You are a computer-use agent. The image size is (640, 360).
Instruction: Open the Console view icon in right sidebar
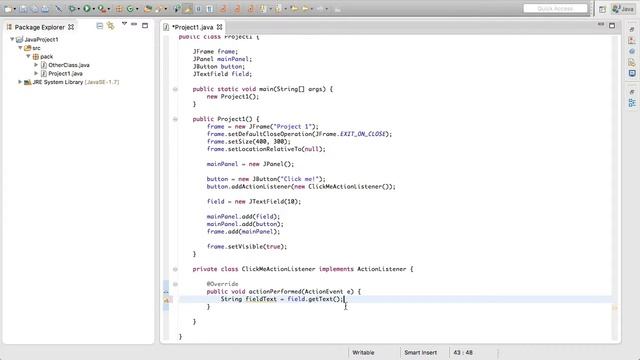tap(632, 73)
